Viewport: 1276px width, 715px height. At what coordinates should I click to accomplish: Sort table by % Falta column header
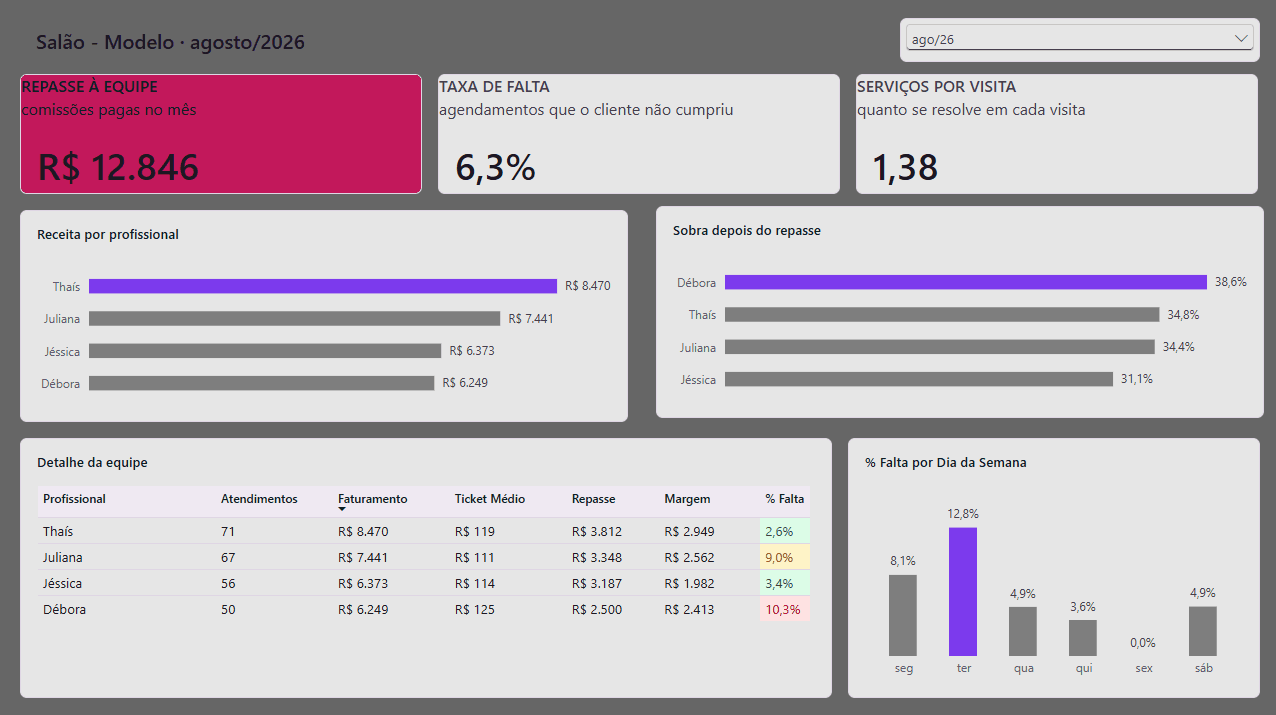click(x=785, y=499)
